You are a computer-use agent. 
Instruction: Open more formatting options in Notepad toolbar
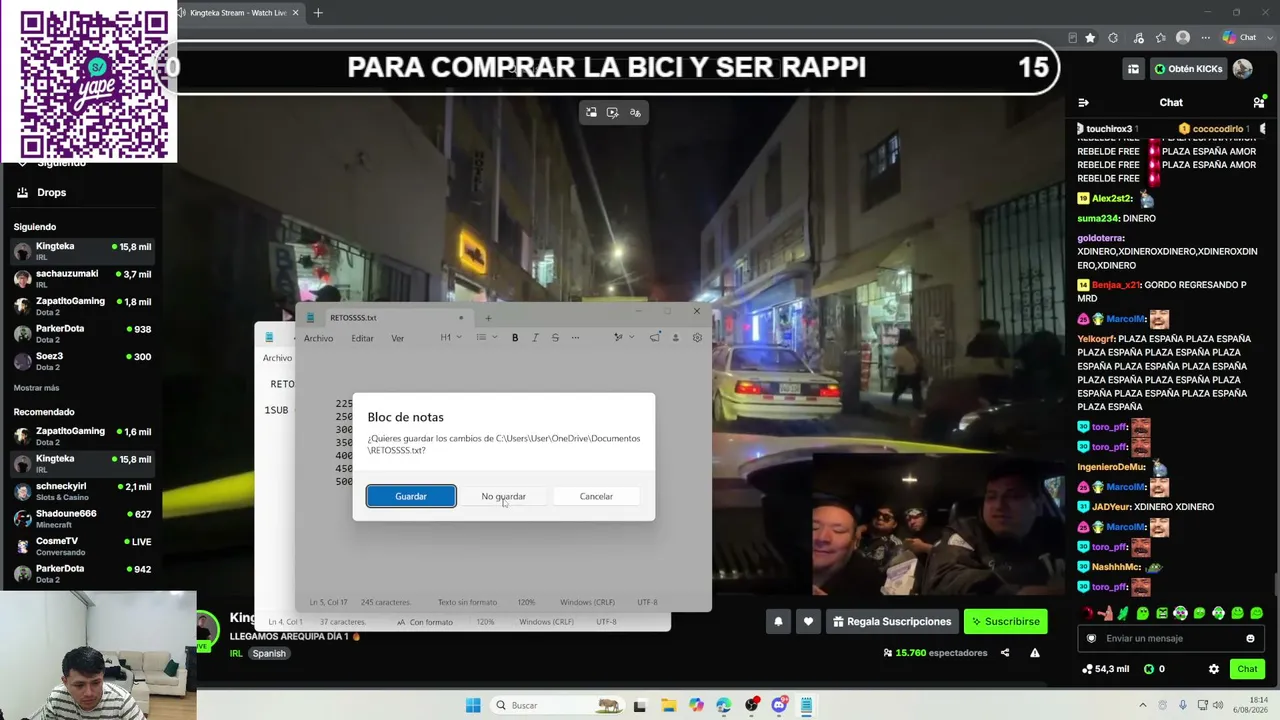tap(575, 337)
